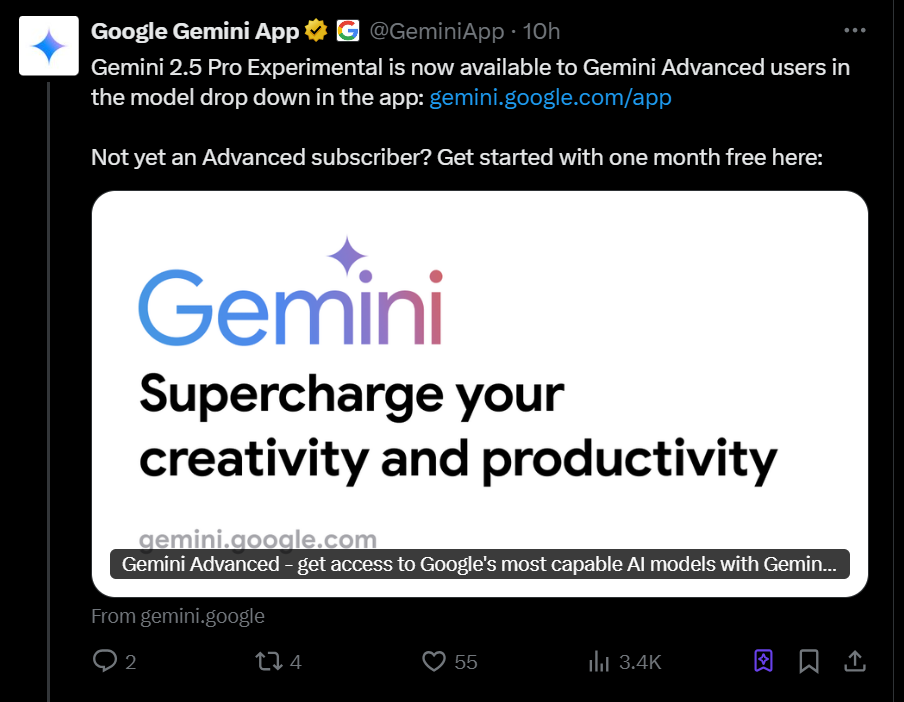Image resolution: width=904 pixels, height=702 pixels.
Task: Like the post with the heart icon
Action: (x=432, y=661)
